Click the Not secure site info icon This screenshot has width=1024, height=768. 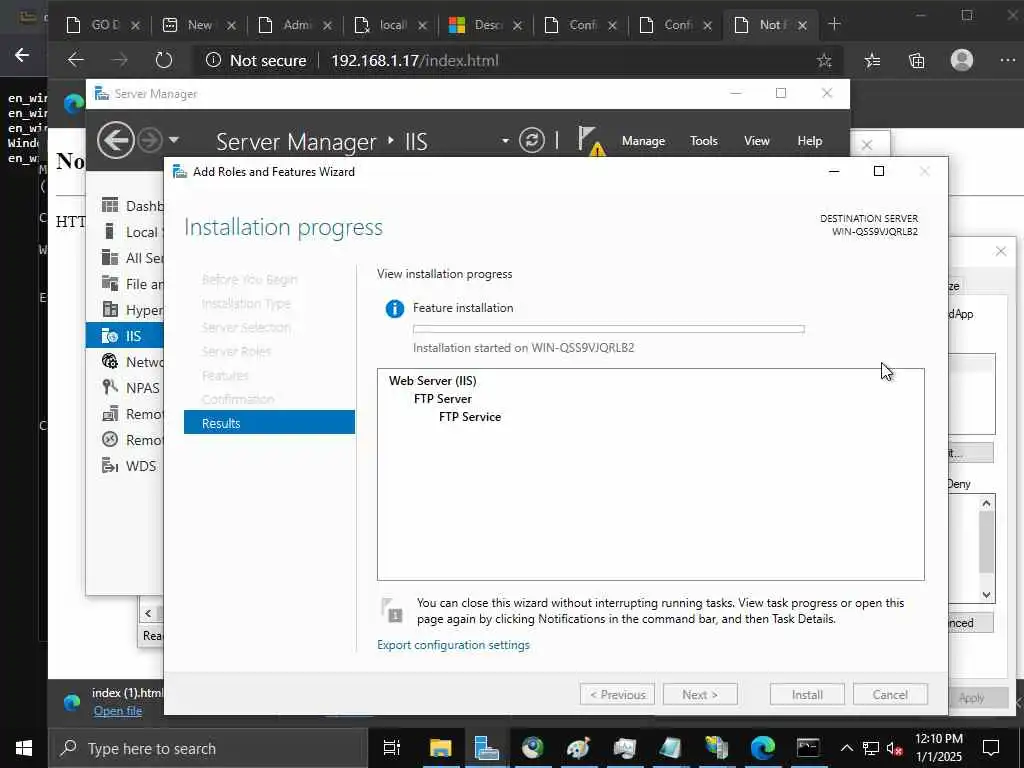click(x=213, y=60)
